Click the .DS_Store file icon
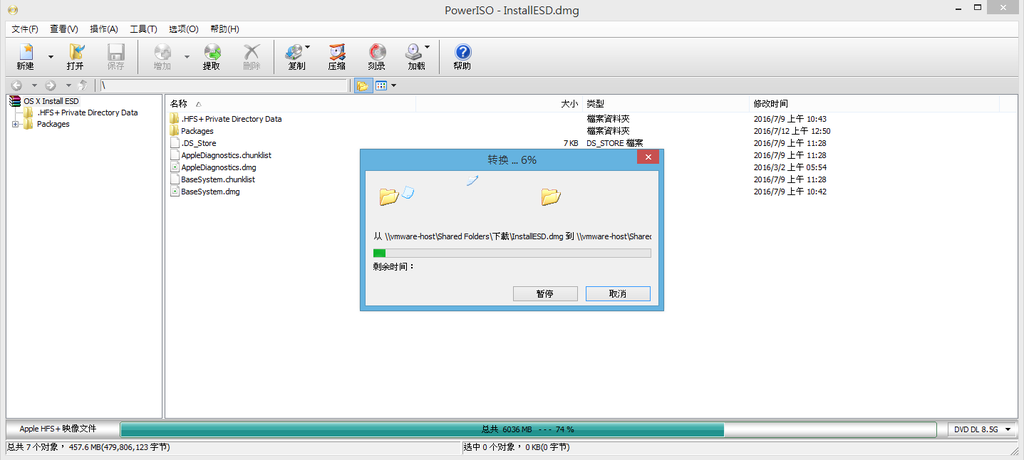1024x460 pixels. tap(174, 143)
